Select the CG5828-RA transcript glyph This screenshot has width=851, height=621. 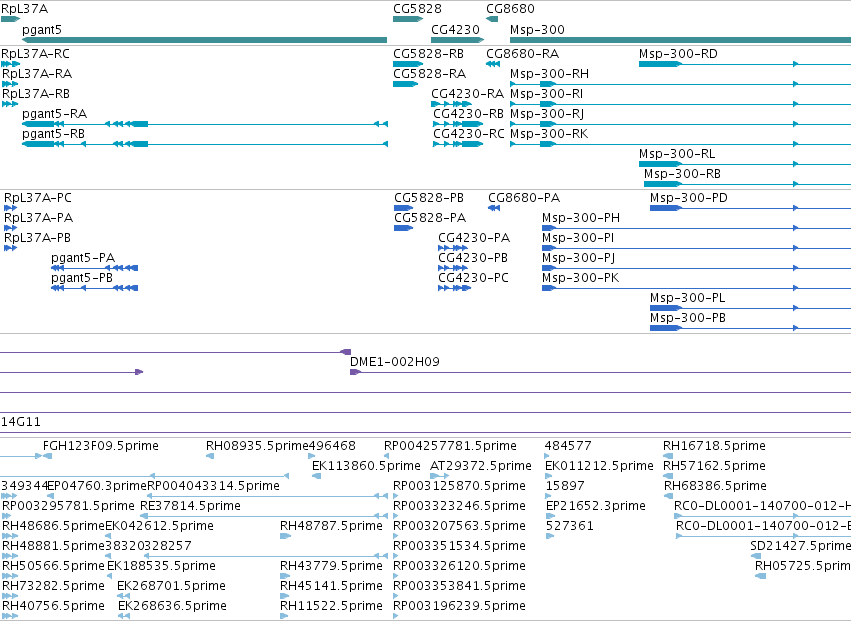click(x=405, y=84)
